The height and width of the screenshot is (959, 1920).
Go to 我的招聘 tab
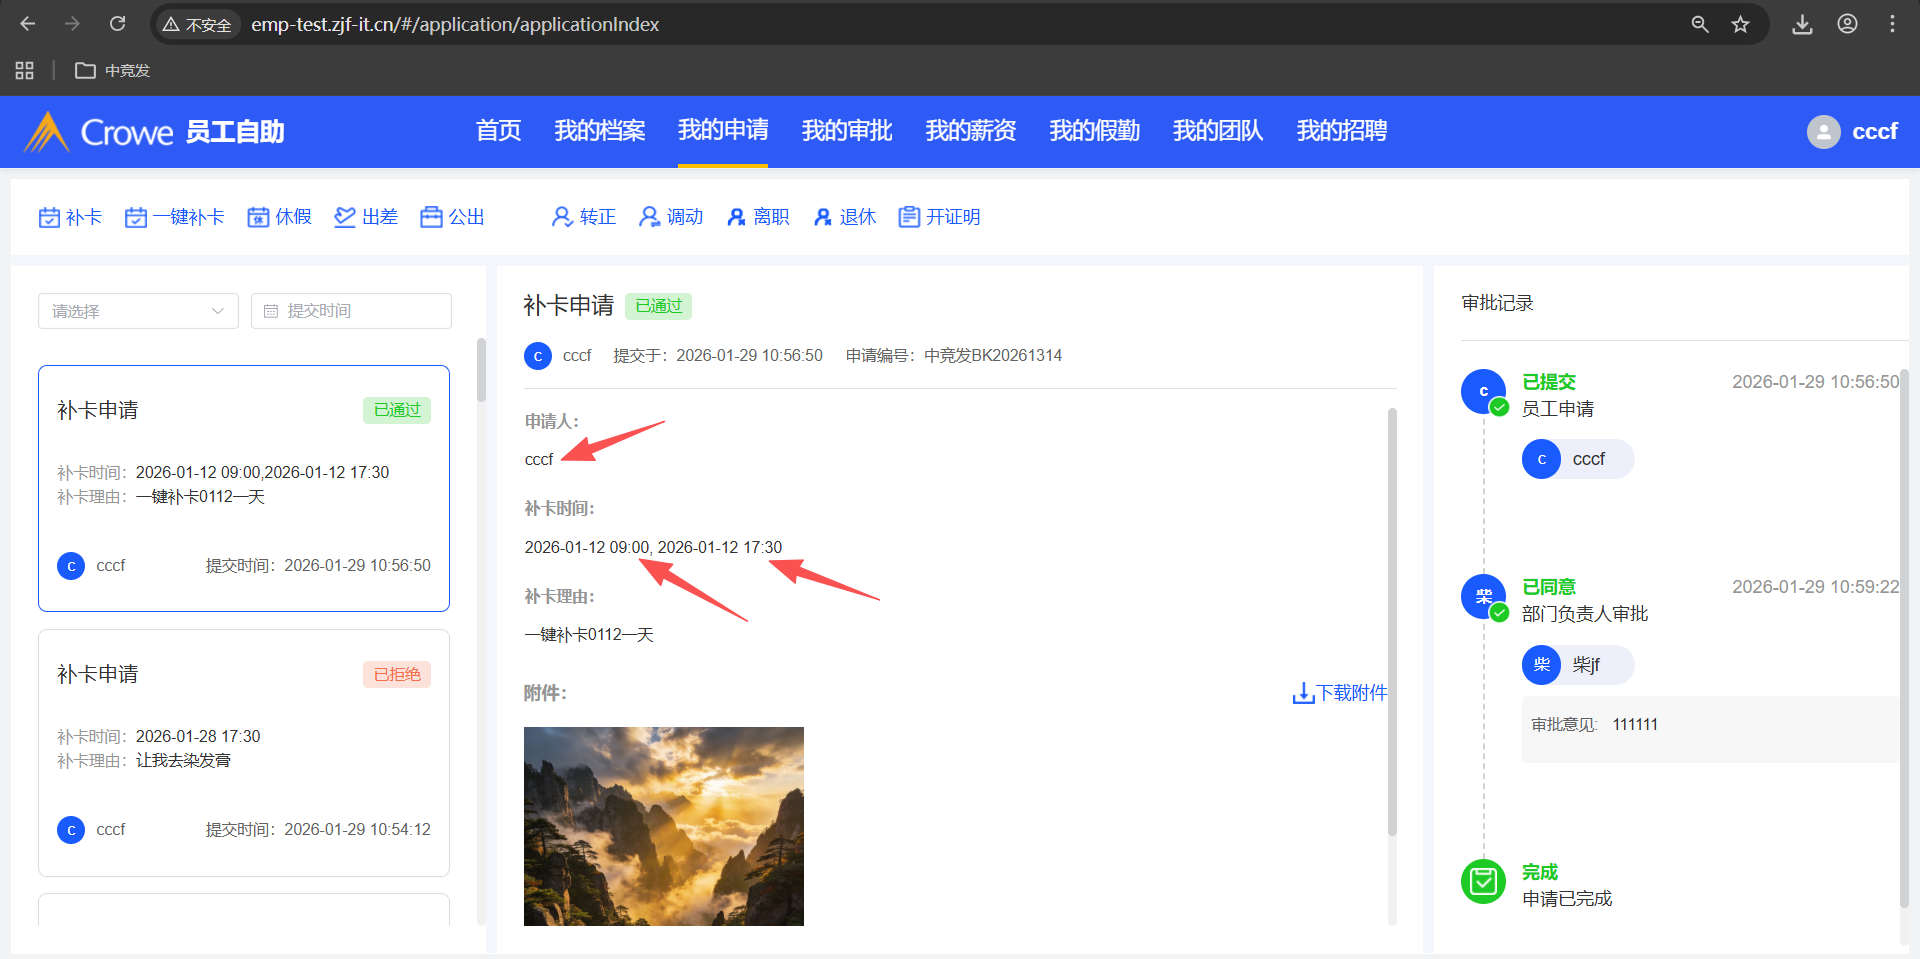pos(1342,131)
